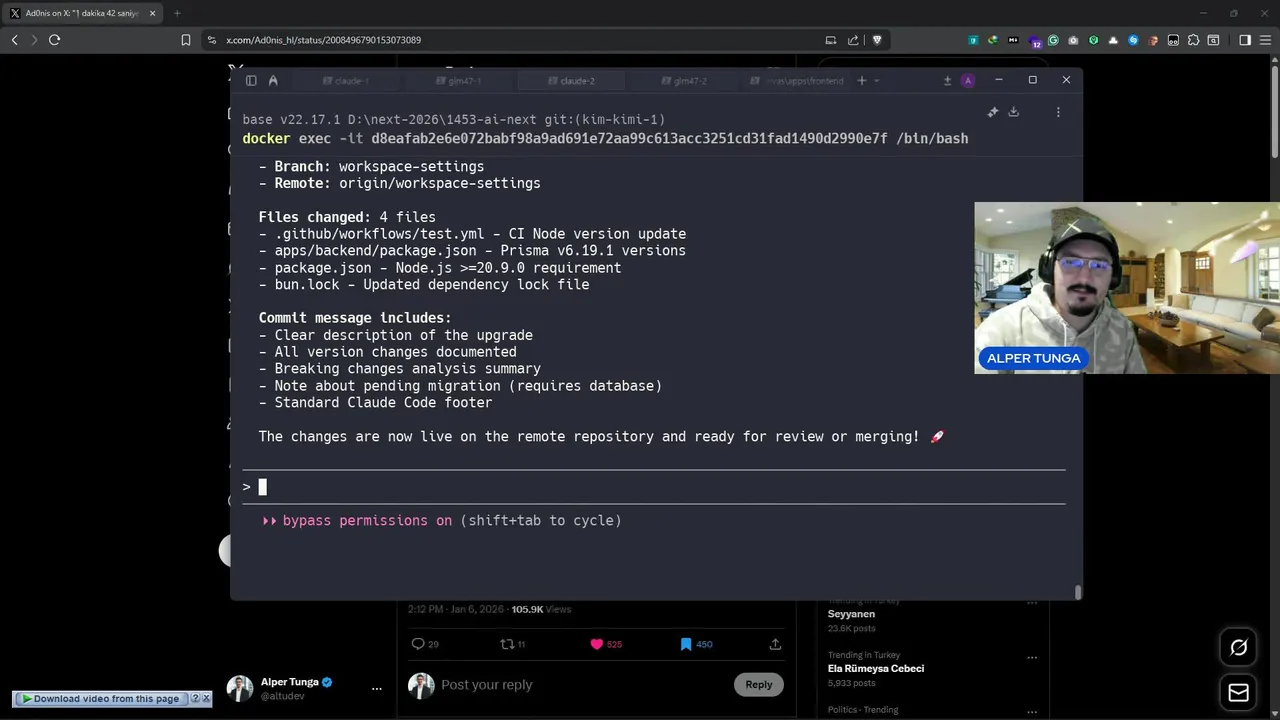Click the Alper Tunga webcam overlay

click(x=1127, y=288)
